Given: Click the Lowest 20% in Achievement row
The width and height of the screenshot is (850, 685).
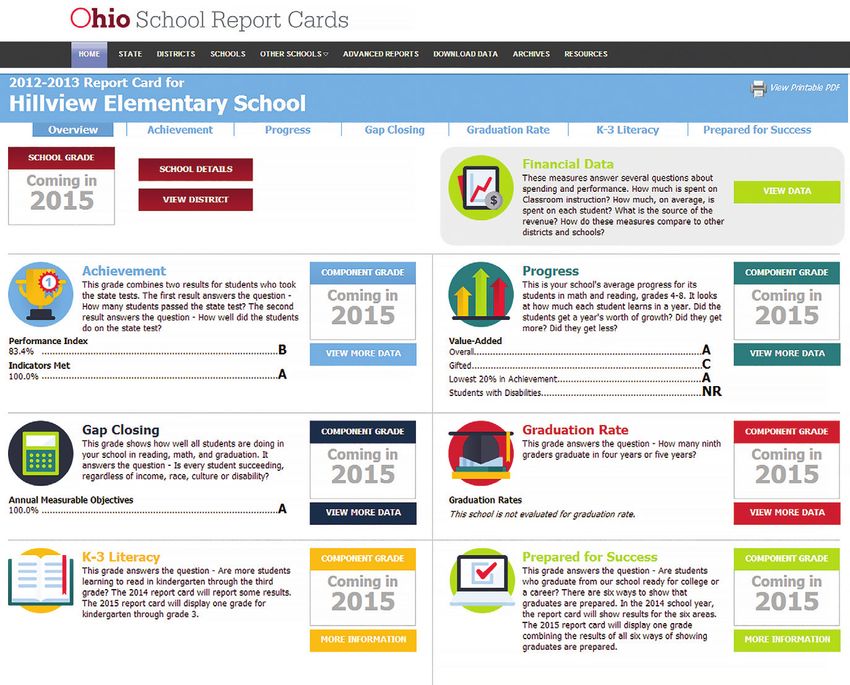Looking at the screenshot, I should [x=579, y=378].
